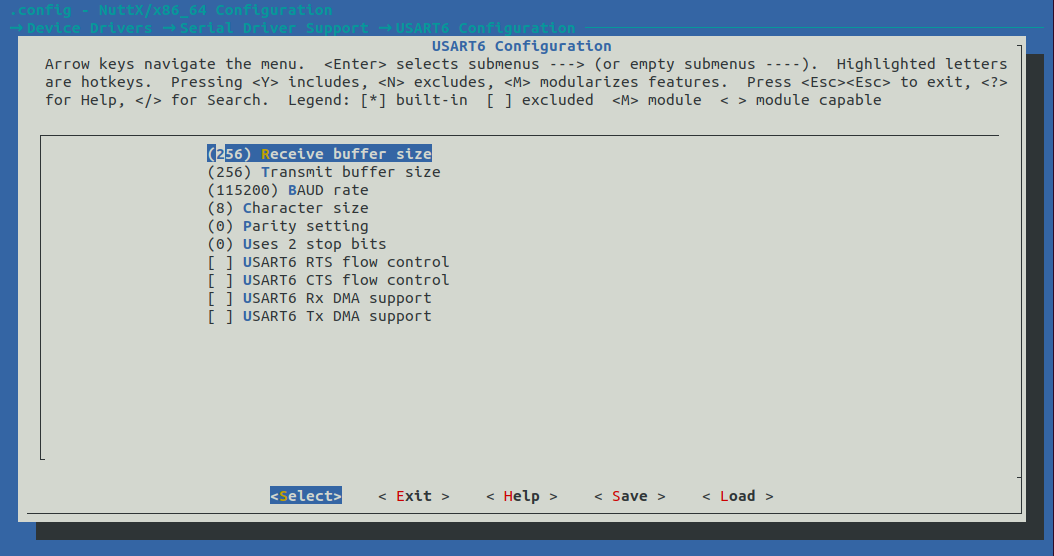Toggle USART6 CTS flow control
This screenshot has width=1054, height=556.
click(328, 280)
